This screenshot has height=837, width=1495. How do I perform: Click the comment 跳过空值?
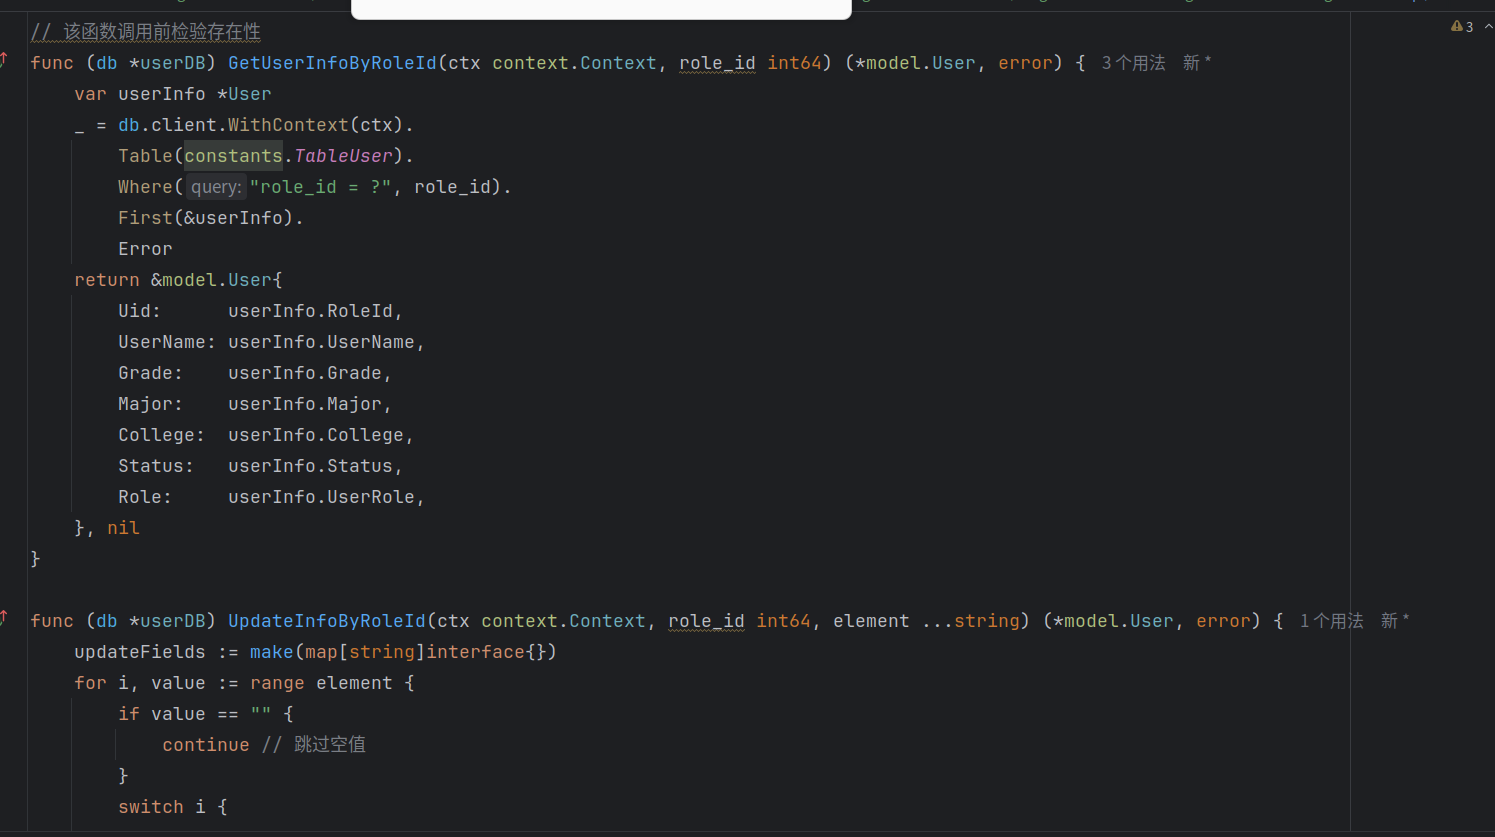point(314,745)
